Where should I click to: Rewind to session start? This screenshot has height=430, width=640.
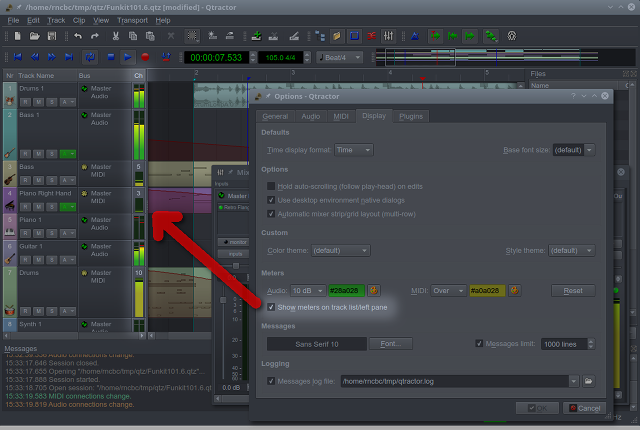[18, 57]
